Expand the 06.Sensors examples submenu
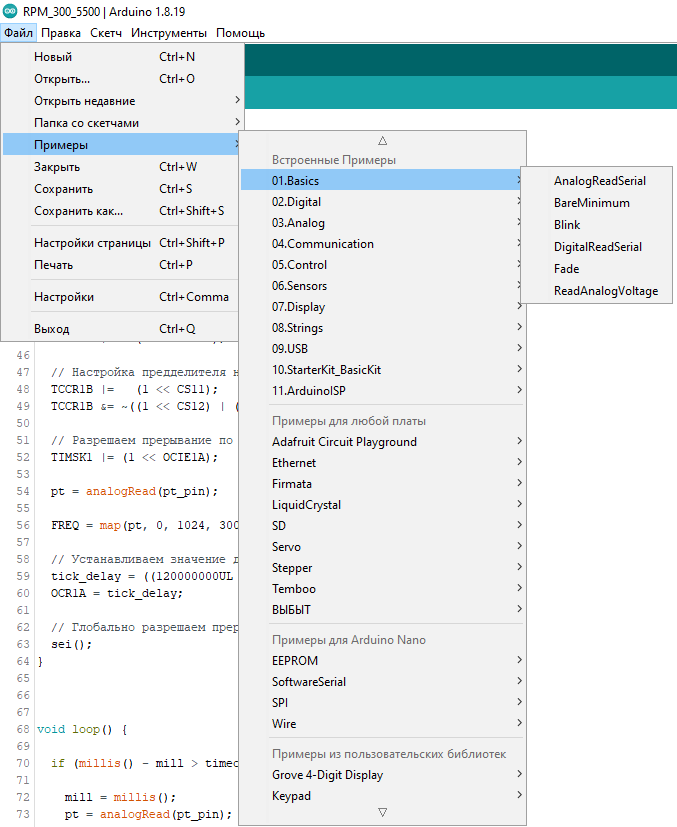Viewport: 677px width, 827px height. 299,286
